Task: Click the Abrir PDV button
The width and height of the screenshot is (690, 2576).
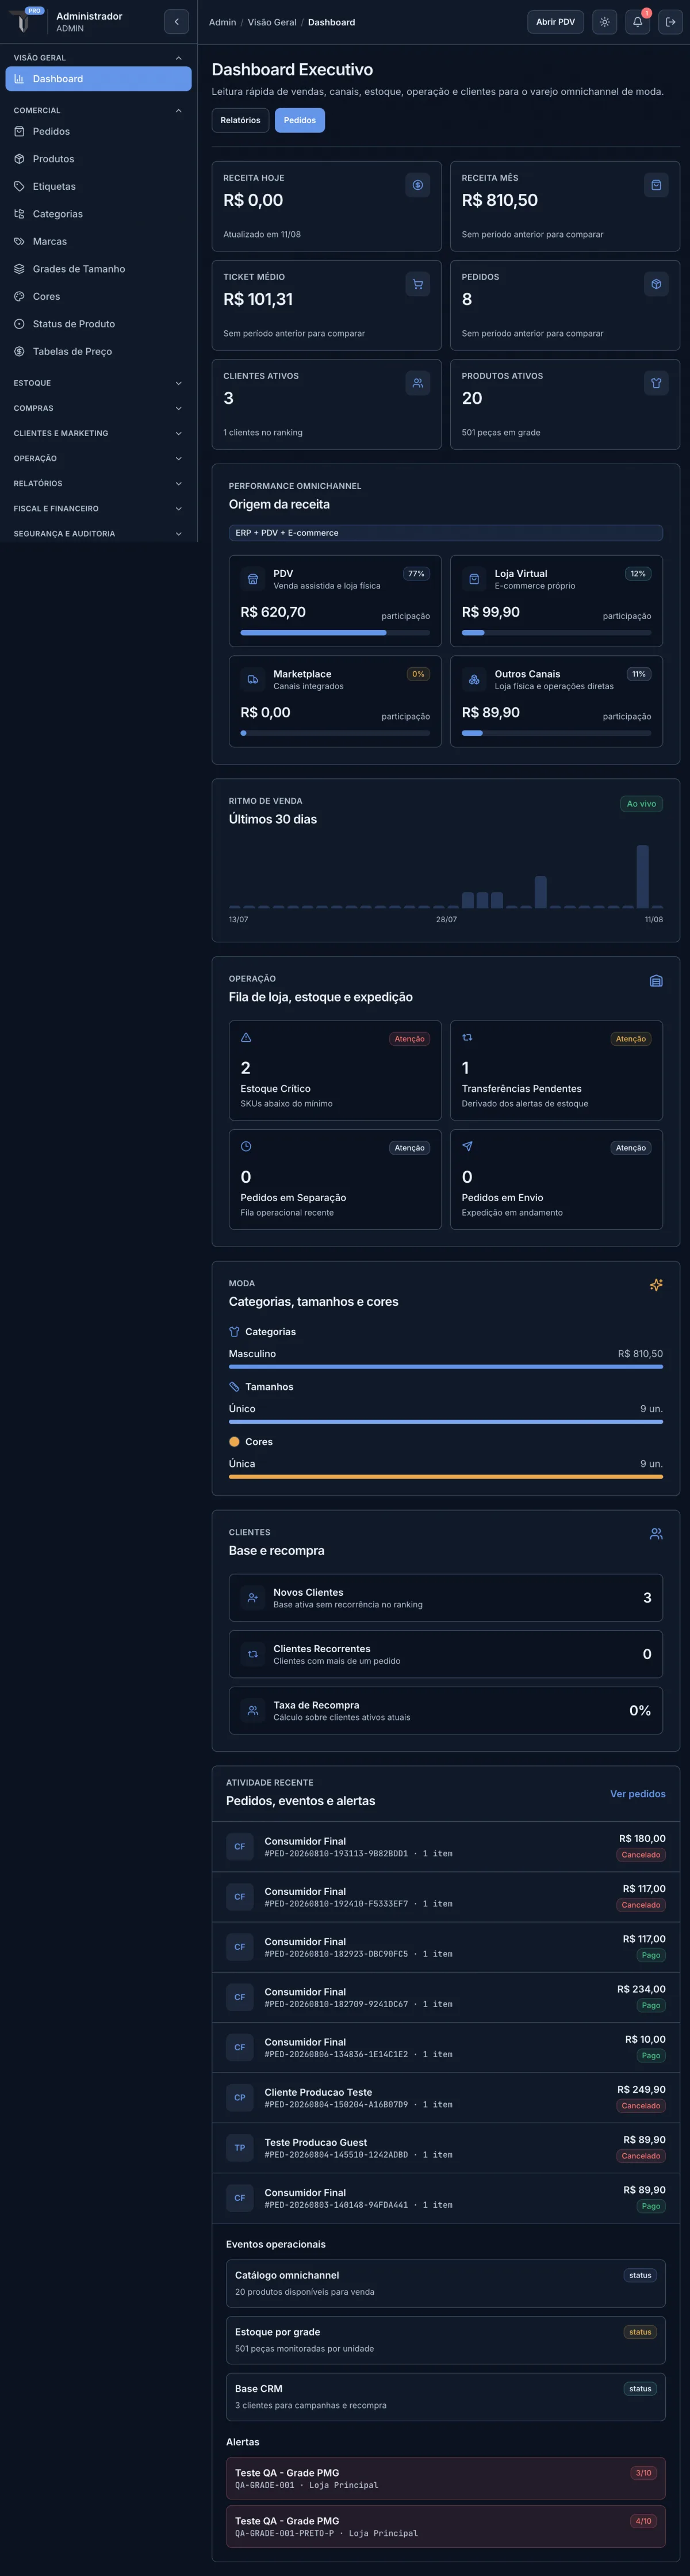Action: tap(555, 22)
